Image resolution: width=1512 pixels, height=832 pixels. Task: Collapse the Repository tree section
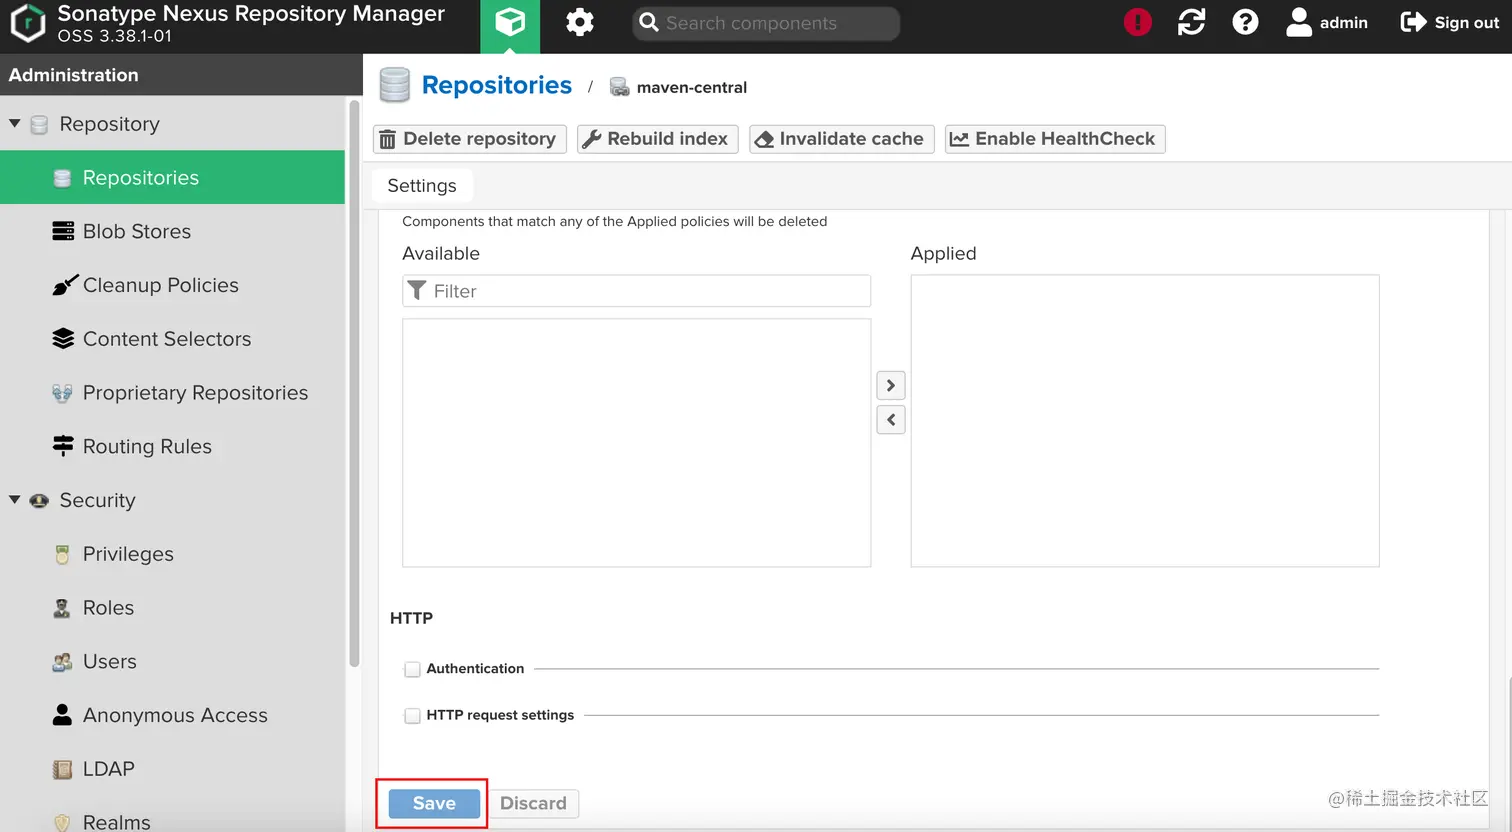click(x=15, y=124)
